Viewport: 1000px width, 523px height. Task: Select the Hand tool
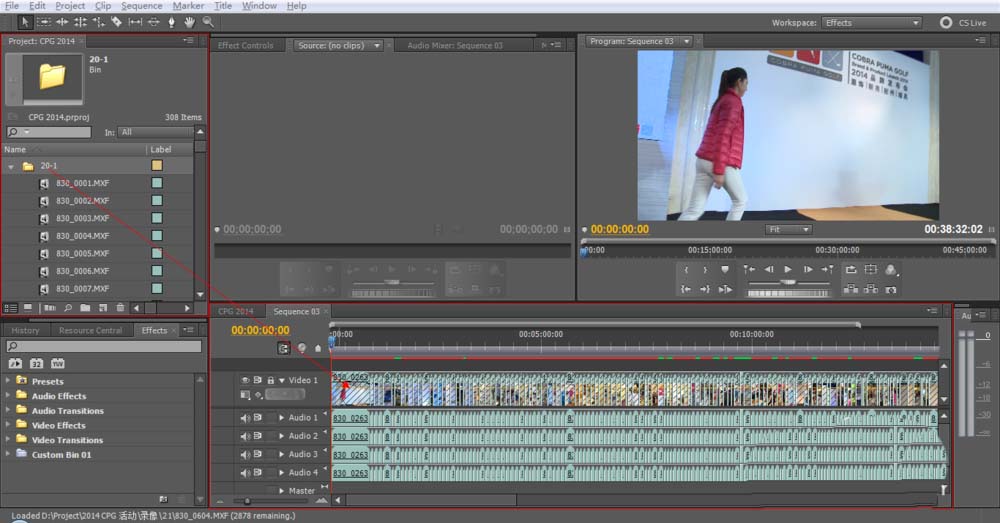tap(189, 21)
